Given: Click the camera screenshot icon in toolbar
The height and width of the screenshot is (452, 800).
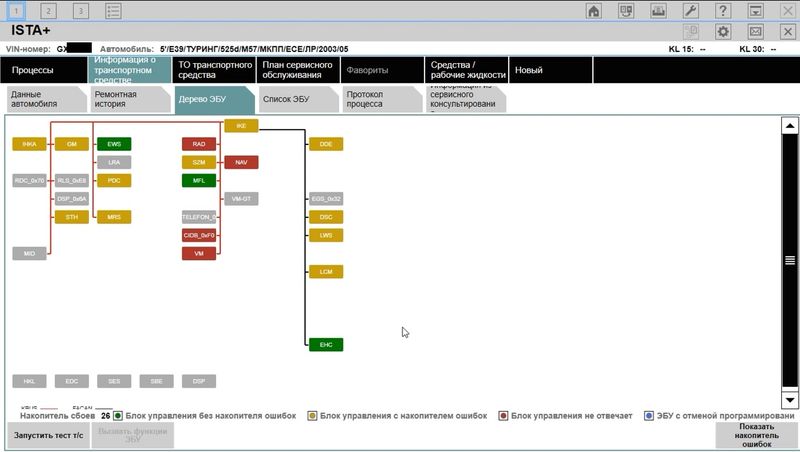Looking at the screenshot, I should coord(658,11).
